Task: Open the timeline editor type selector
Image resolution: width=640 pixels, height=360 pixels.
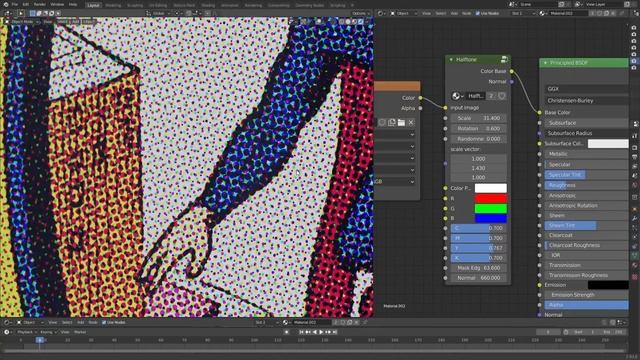Action: tap(7, 332)
